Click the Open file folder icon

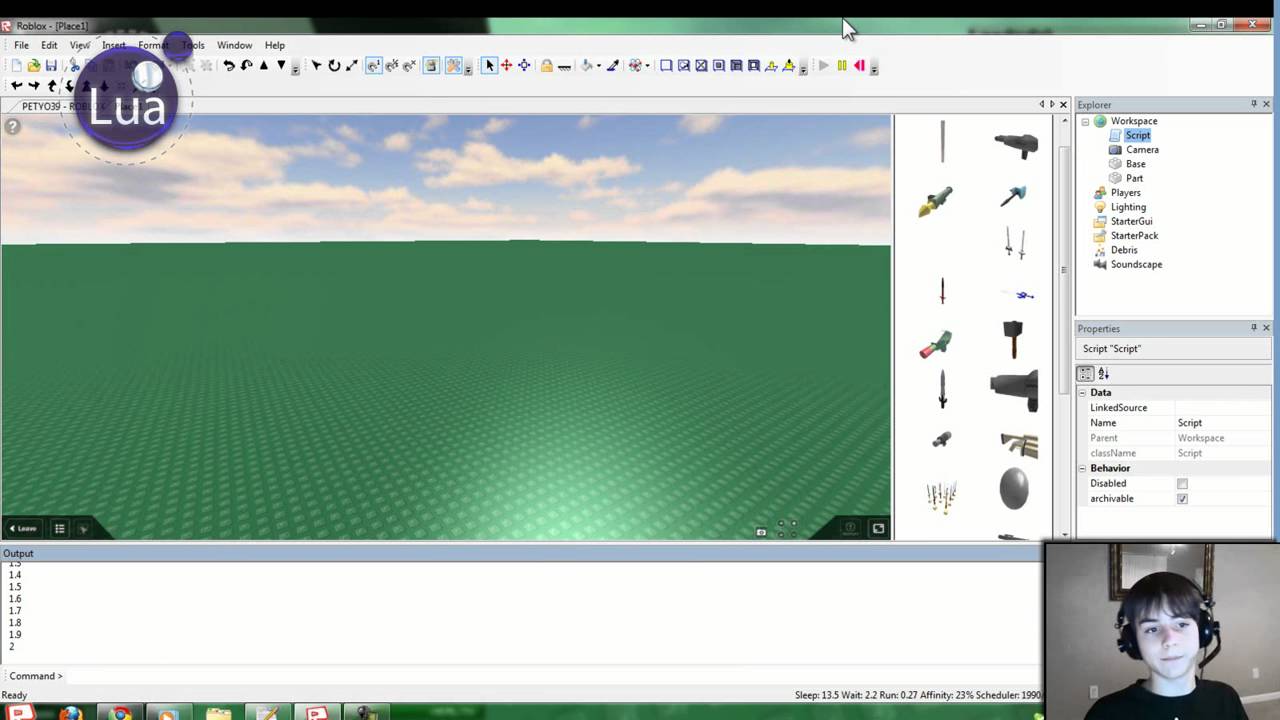[34, 66]
